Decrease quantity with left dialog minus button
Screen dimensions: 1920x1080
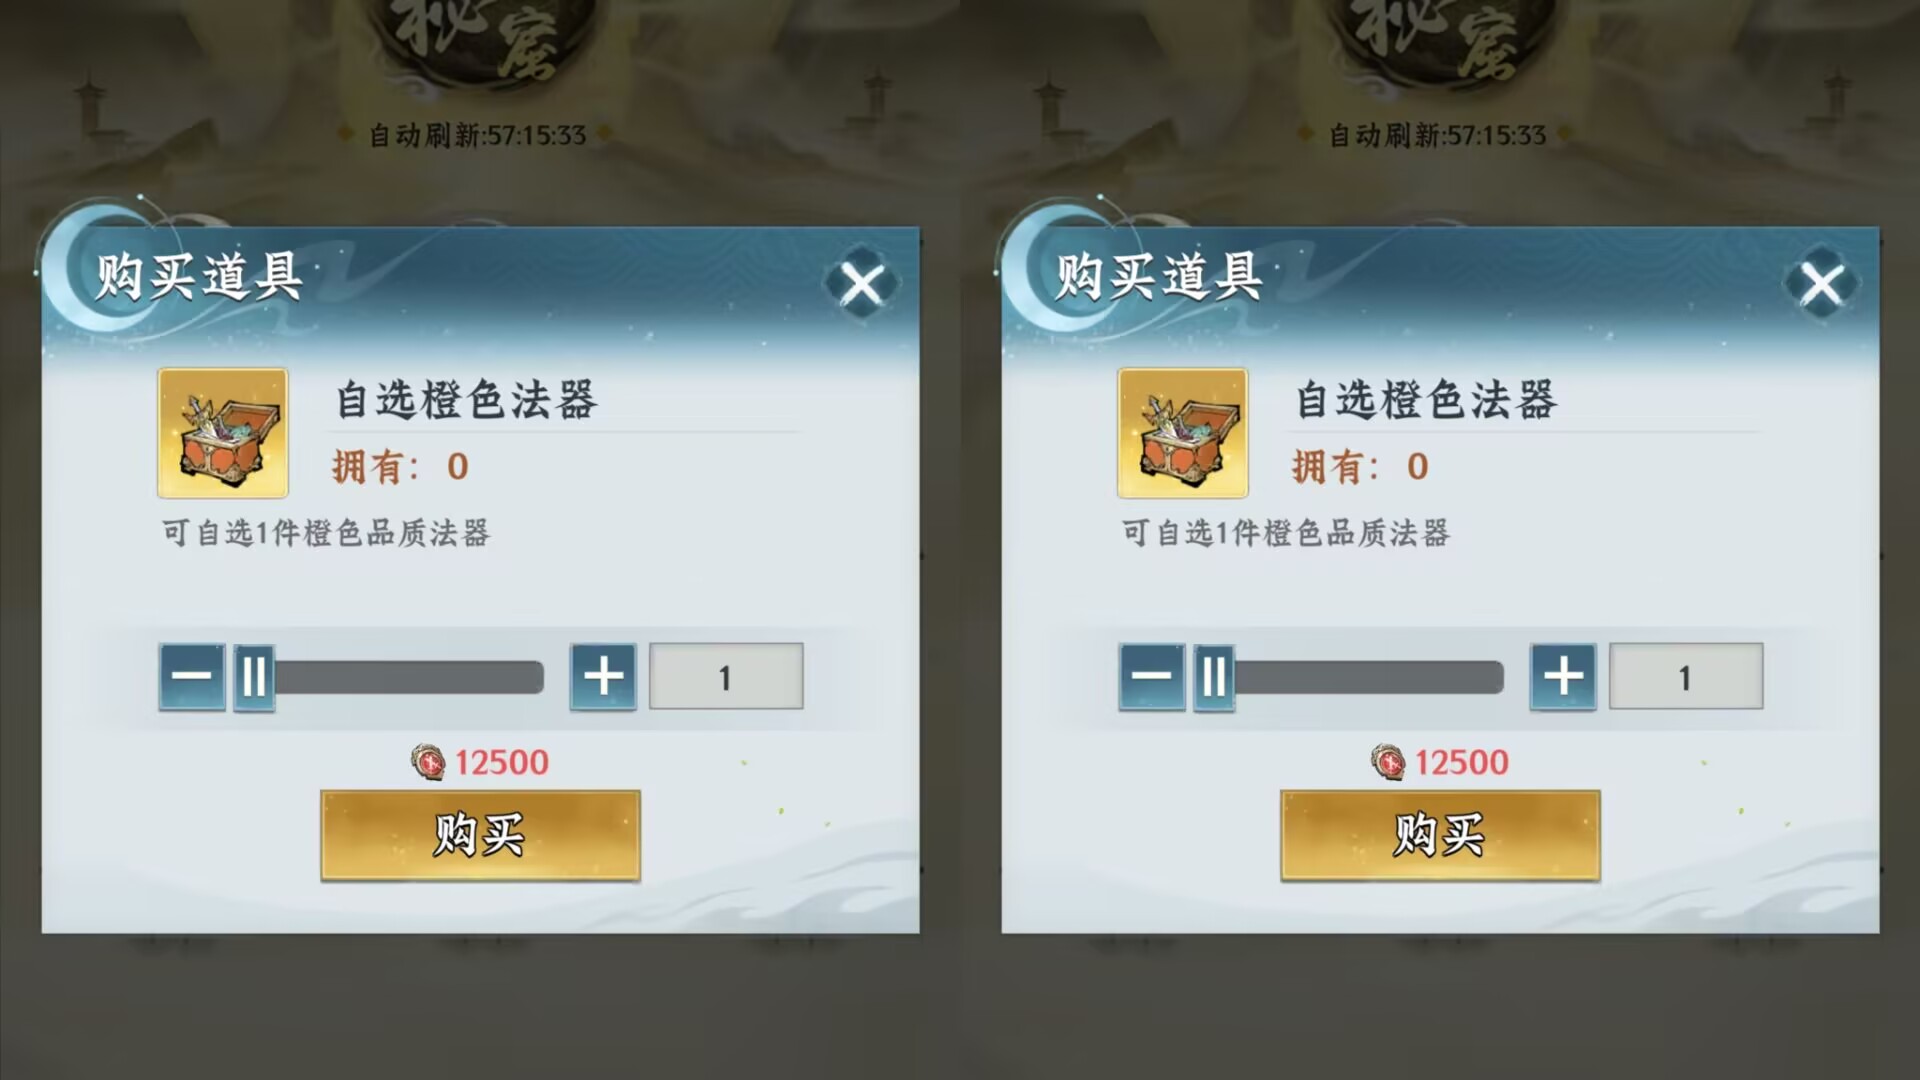tap(192, 677)
